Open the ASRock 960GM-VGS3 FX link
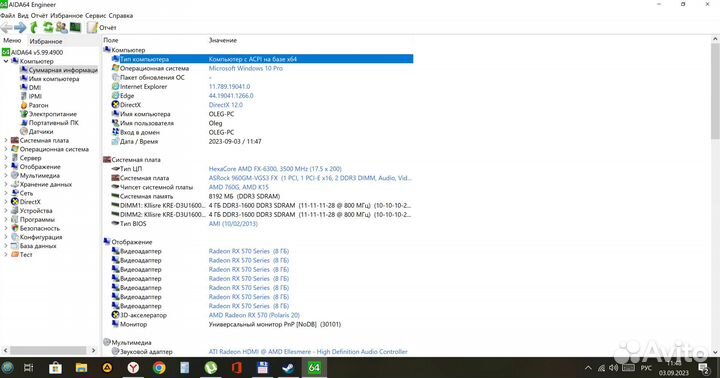Image resolution: width=720 pixels, height=378 pixels. (310, 178)
